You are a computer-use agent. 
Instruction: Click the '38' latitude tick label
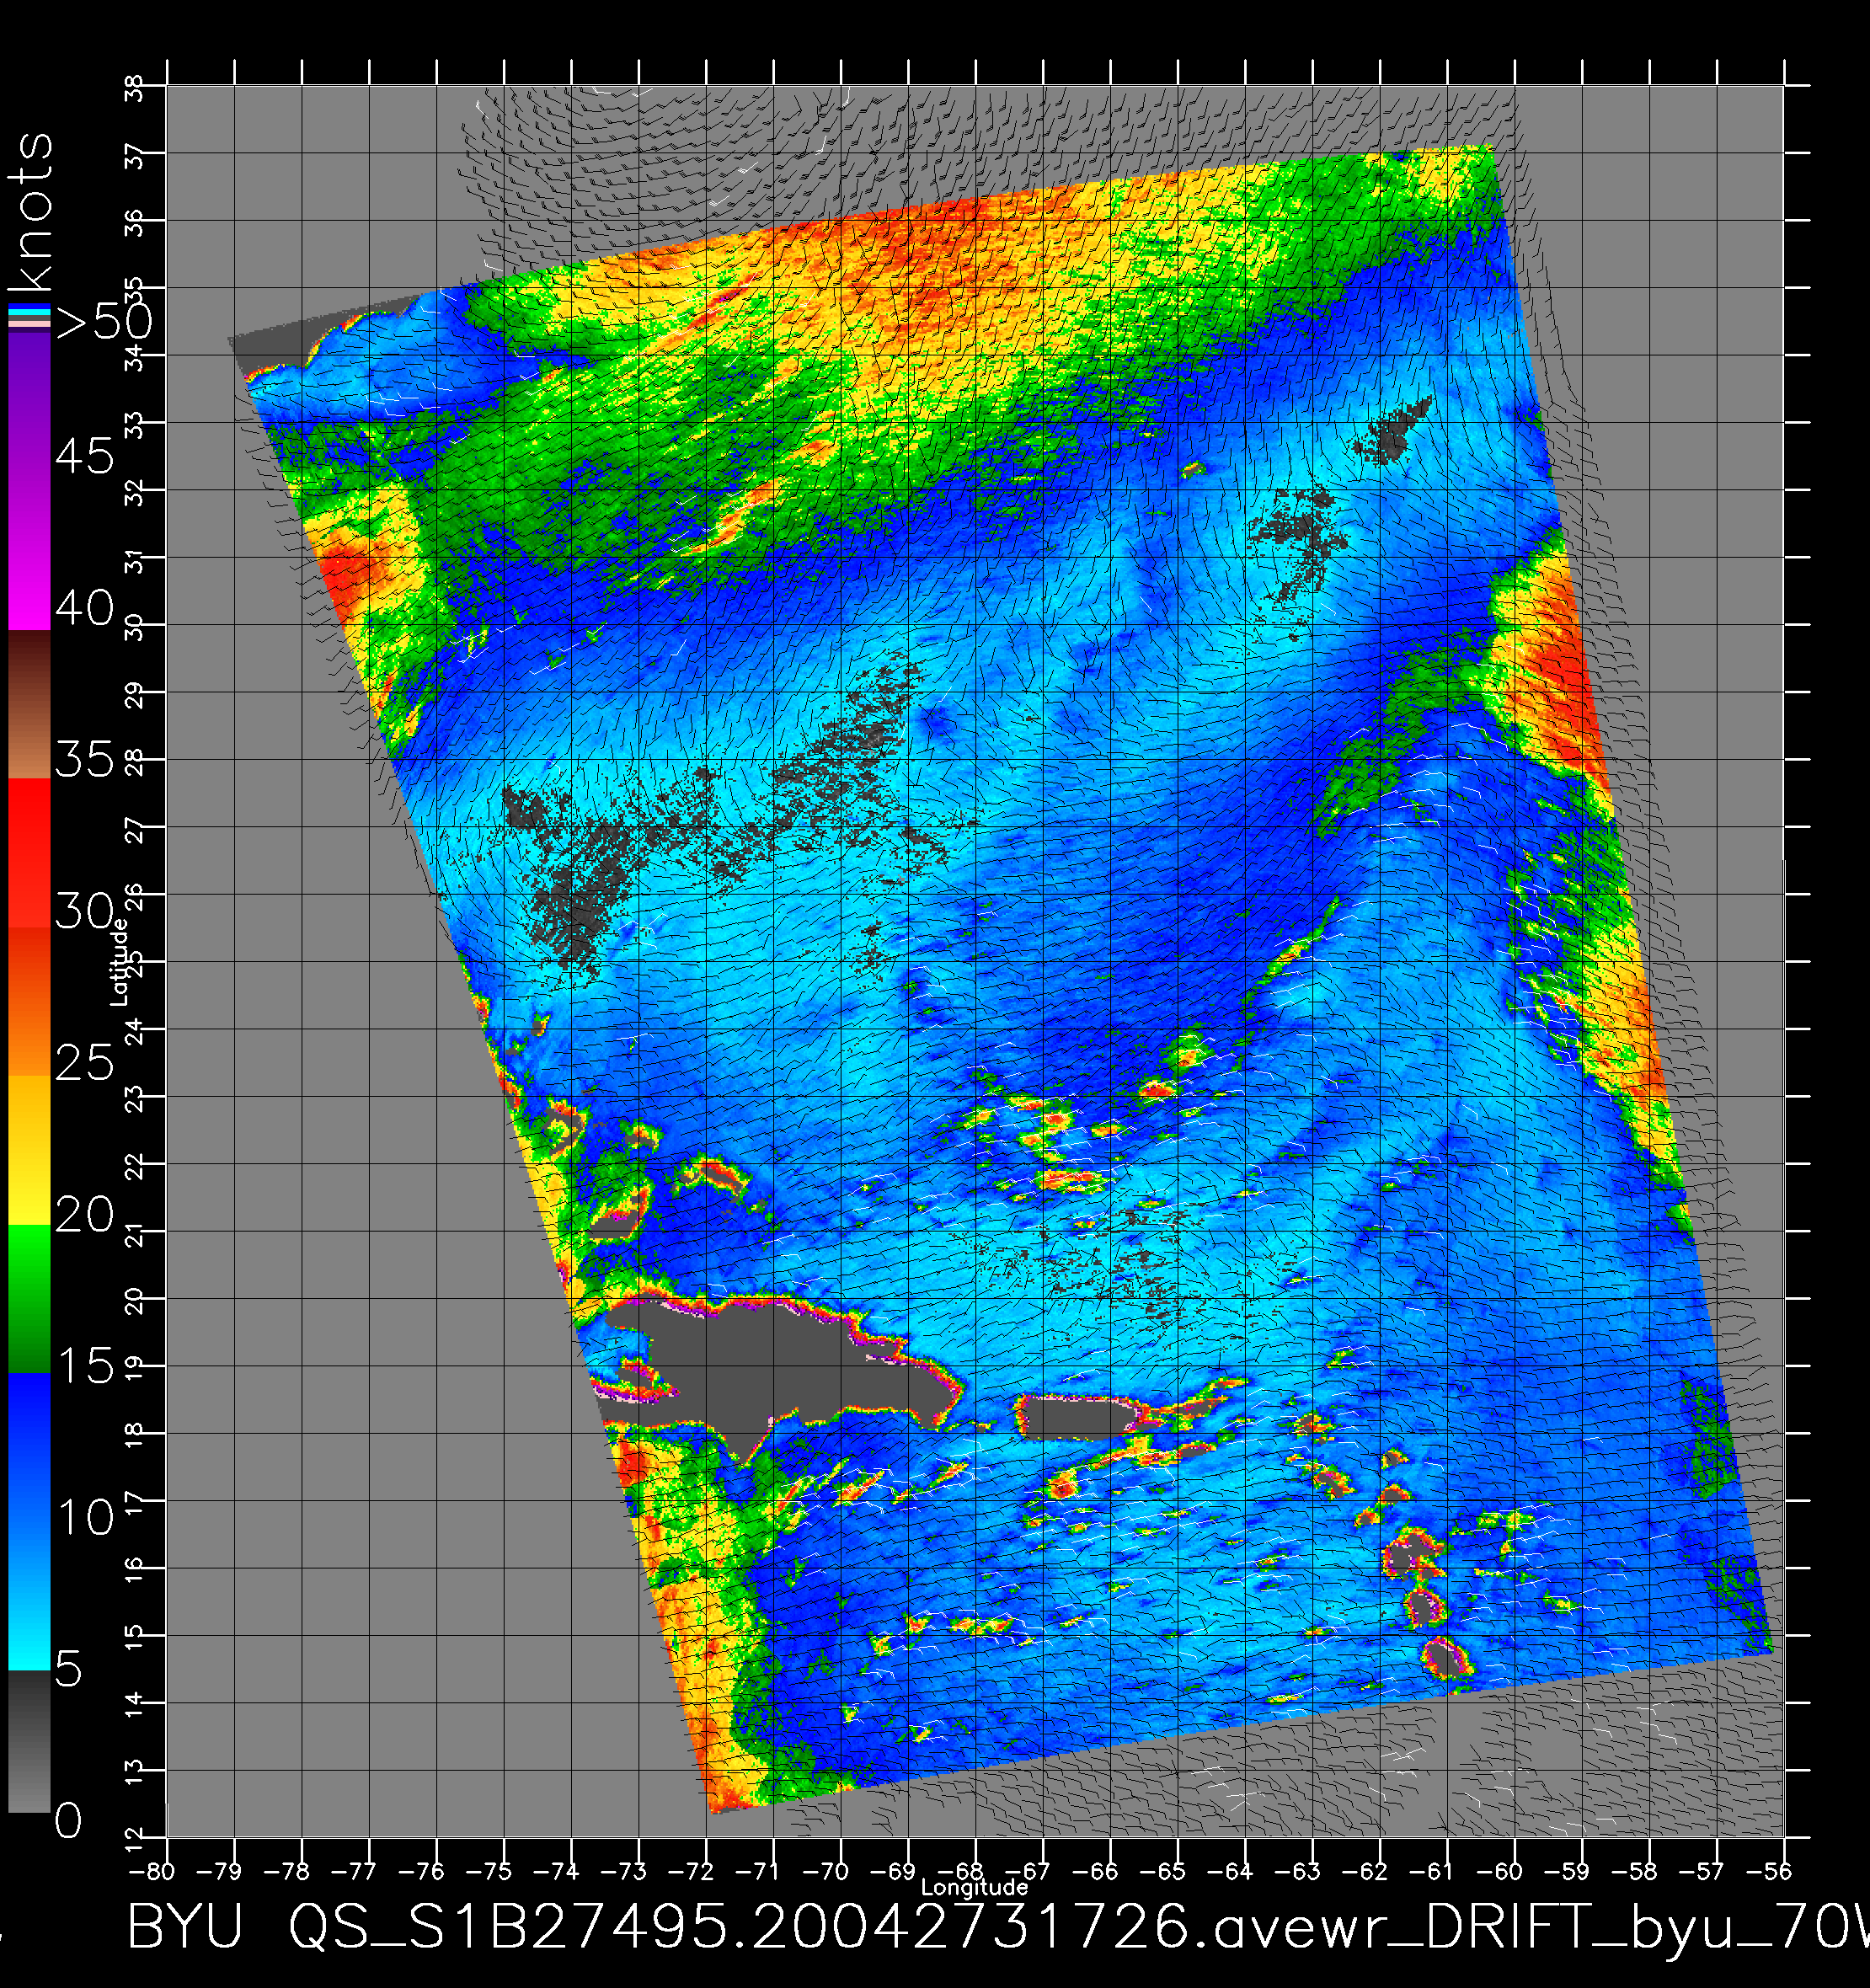pyautogui.click(x=135, y=90)
